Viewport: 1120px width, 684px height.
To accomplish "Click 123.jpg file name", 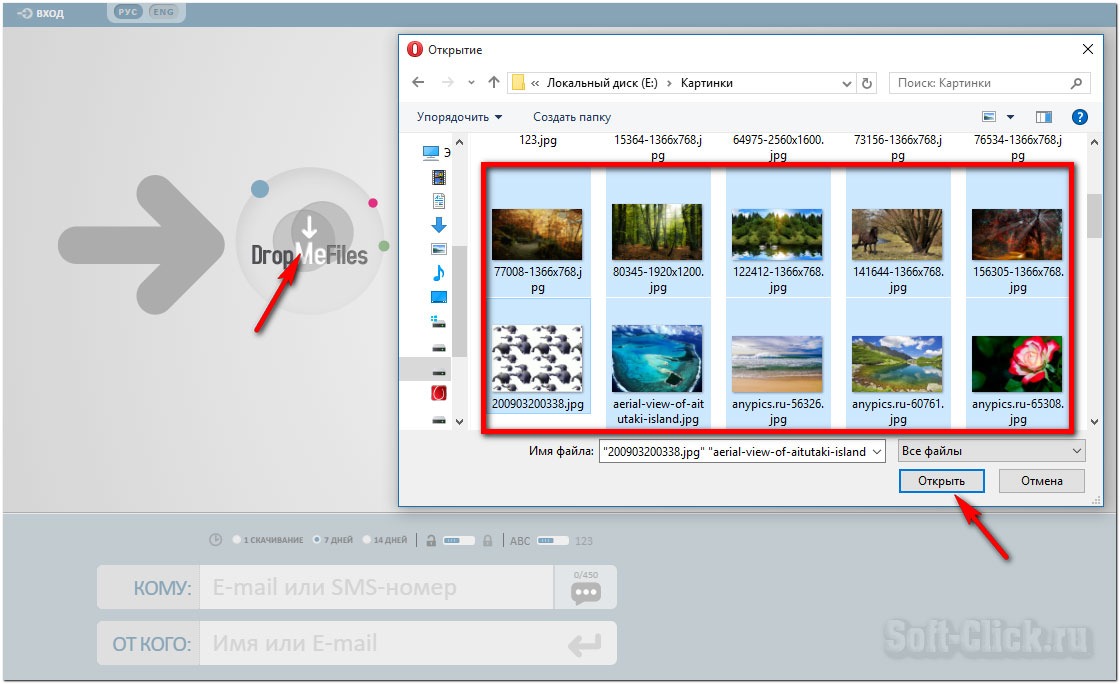I will pyautogui.click(x=537, y=140).
